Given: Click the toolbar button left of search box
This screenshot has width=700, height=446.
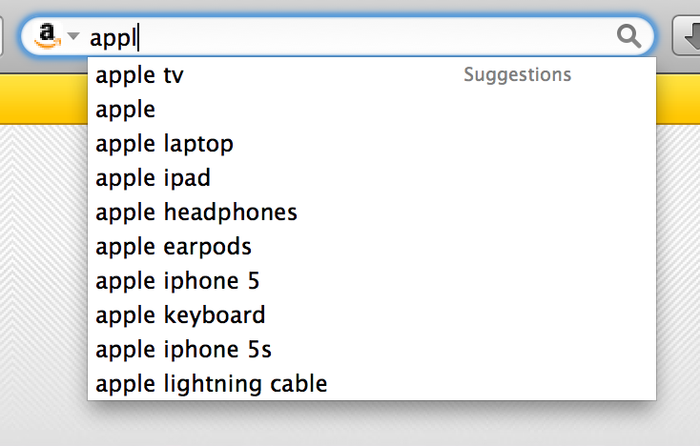Looking at the screenshot, I should pos(1,36).
